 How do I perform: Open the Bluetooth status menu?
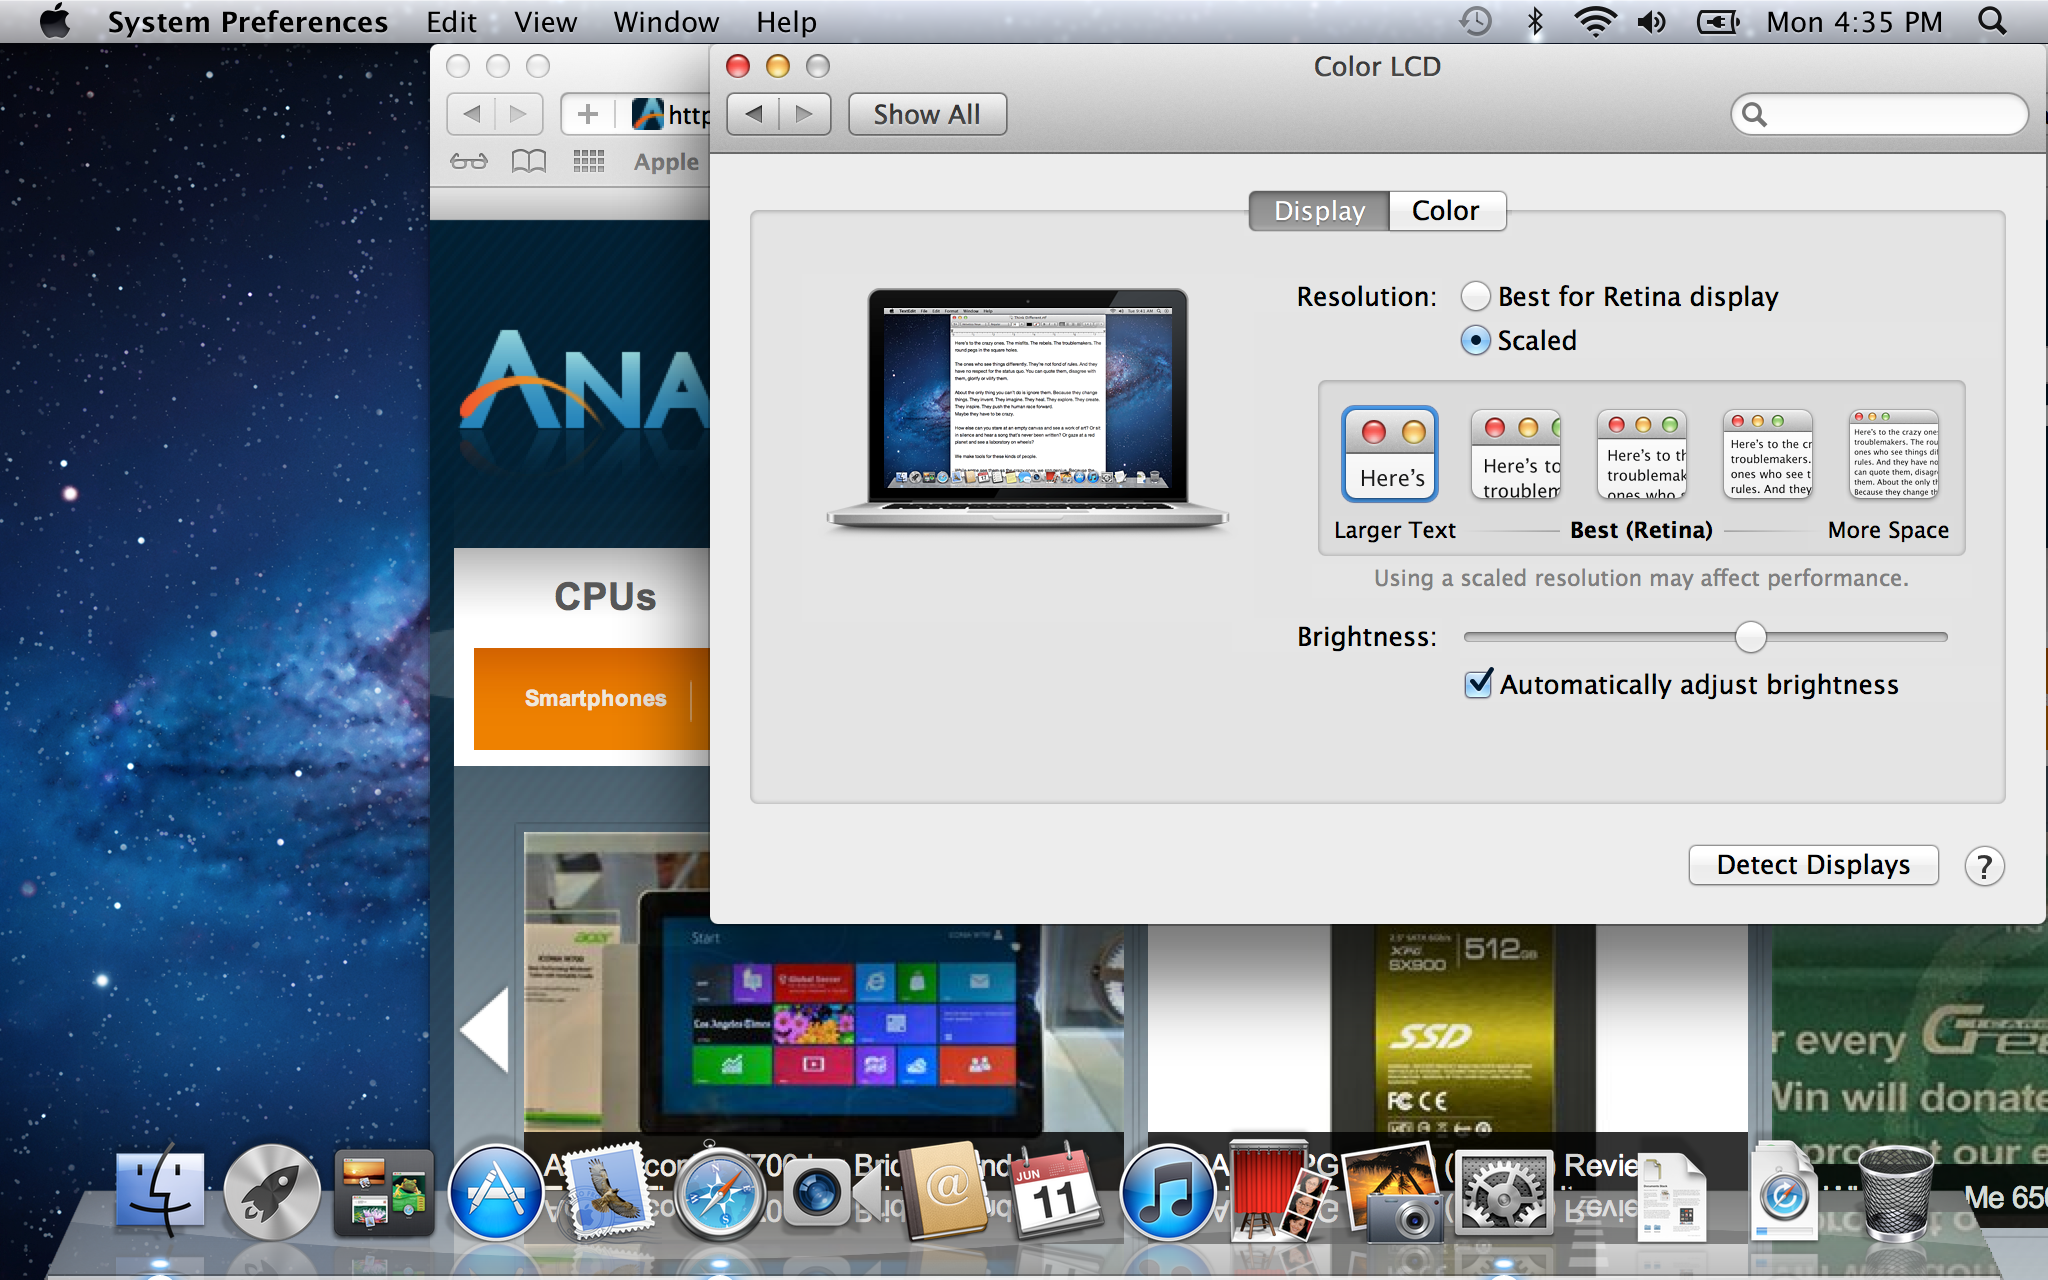click(1535, 22)
